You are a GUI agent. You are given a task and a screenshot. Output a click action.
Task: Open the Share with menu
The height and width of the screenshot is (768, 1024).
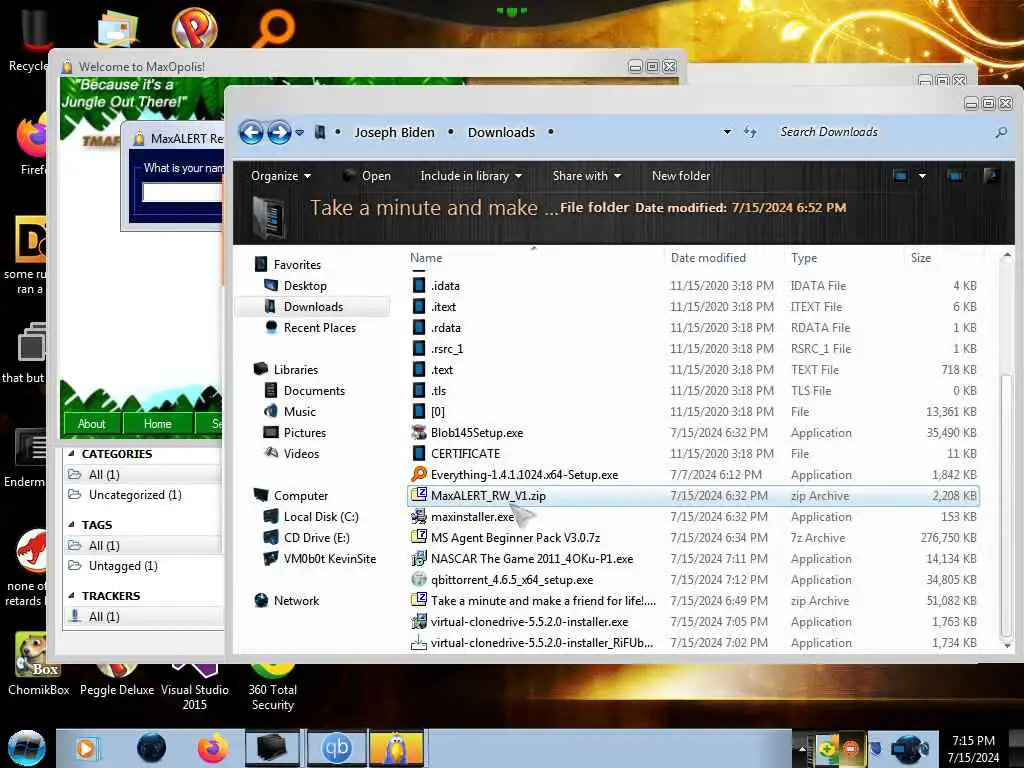pyautogui.click(x=586, y=176)
